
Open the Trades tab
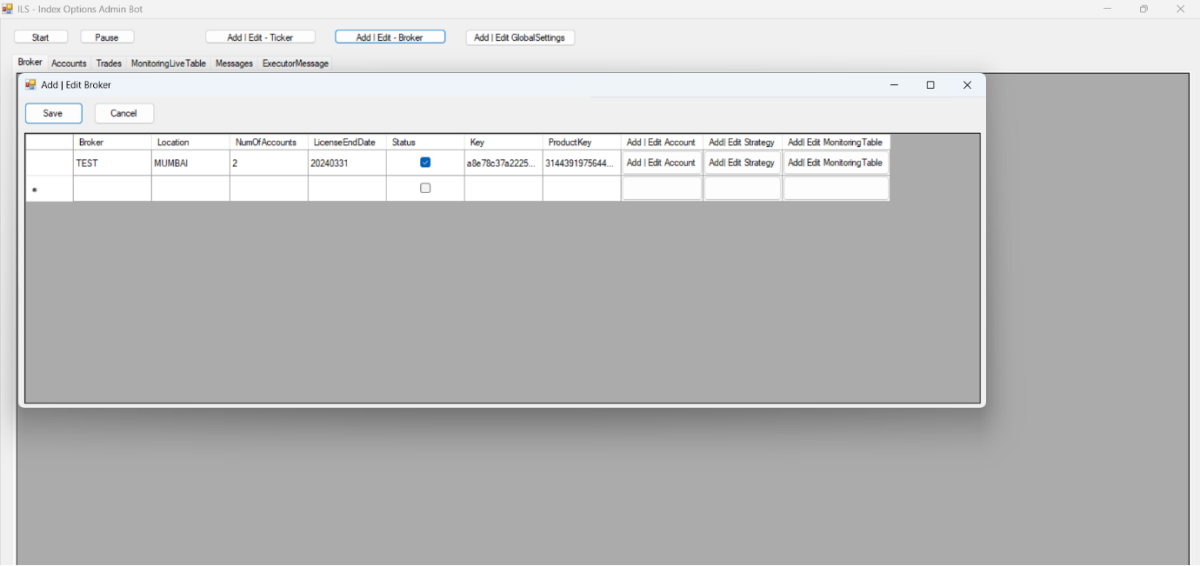[x=109, y=63]
